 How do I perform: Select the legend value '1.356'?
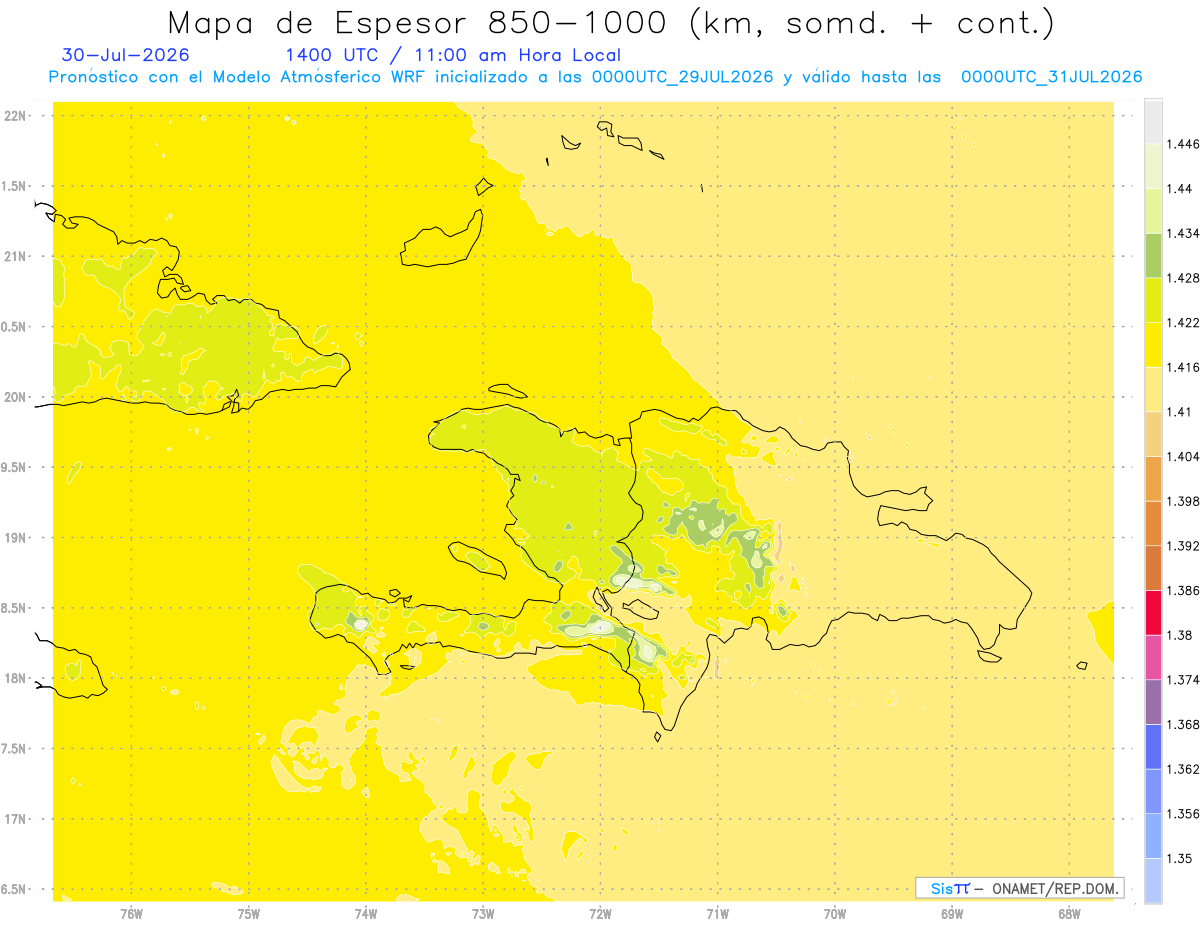pos(1185,814)
